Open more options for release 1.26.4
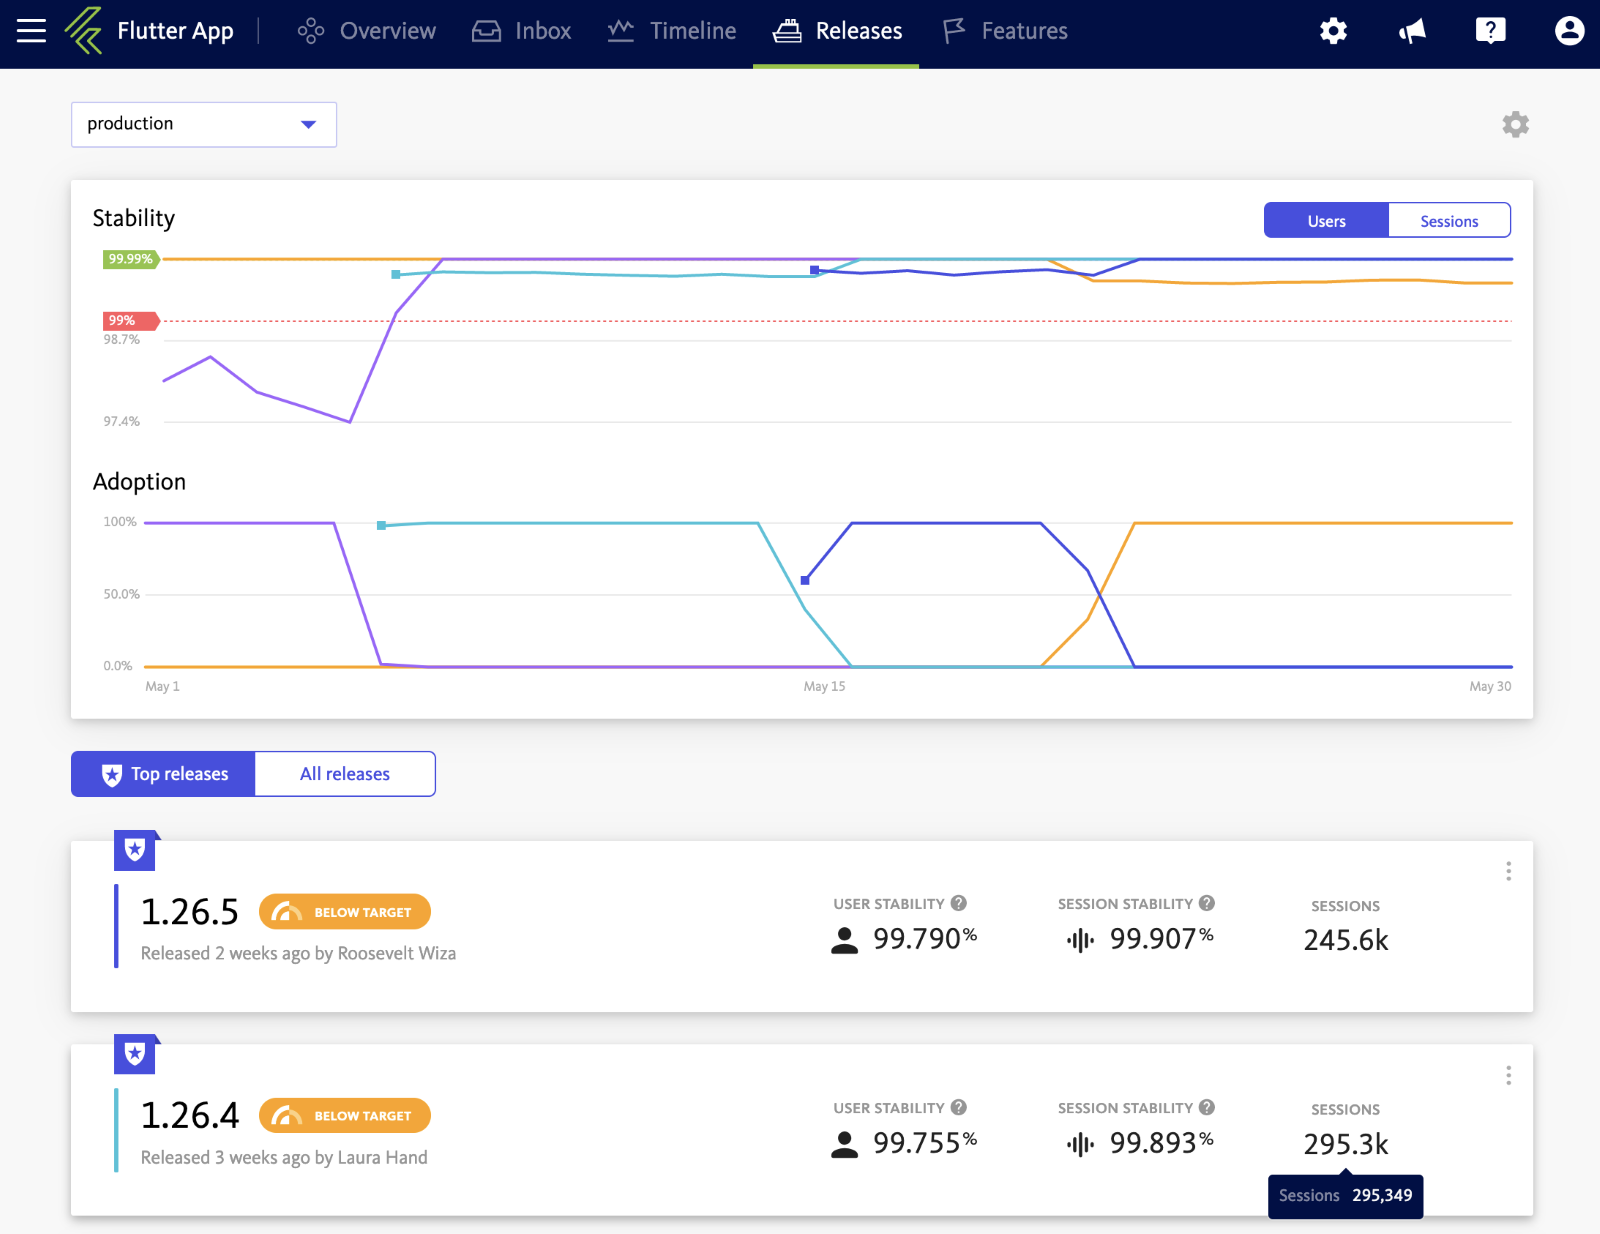This screenshot has width=1600, height=1234. 1508,1075
